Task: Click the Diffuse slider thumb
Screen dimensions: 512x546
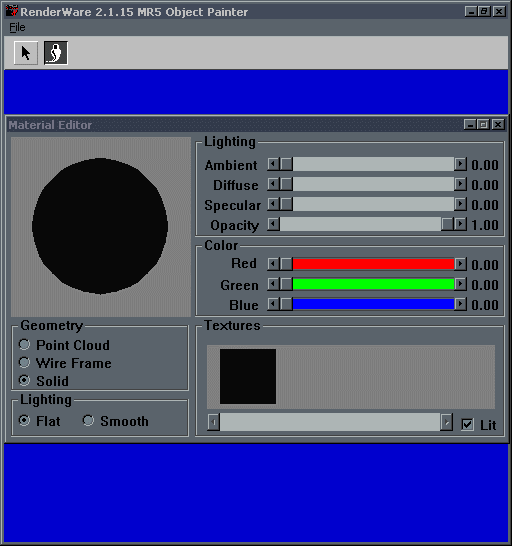Action: tap(286, 184)
